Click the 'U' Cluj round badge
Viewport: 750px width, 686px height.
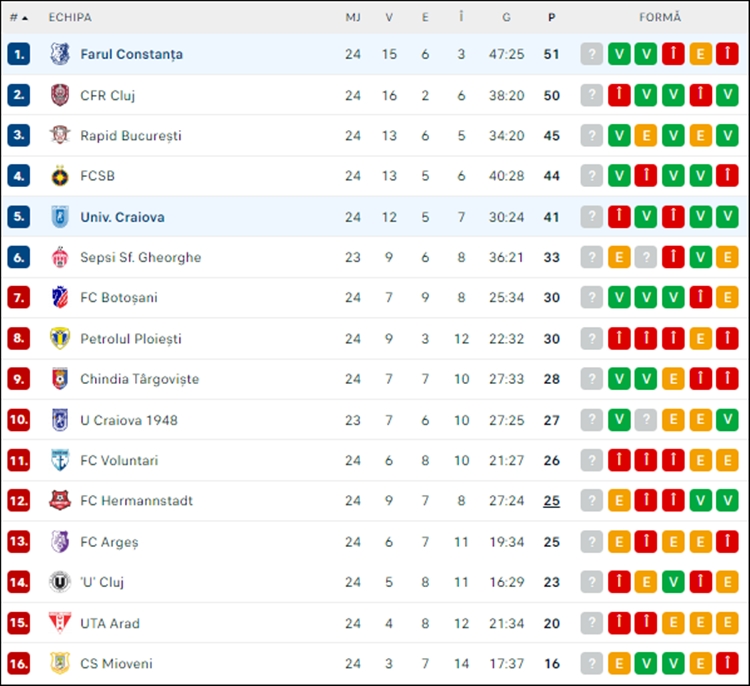(60, 582)
